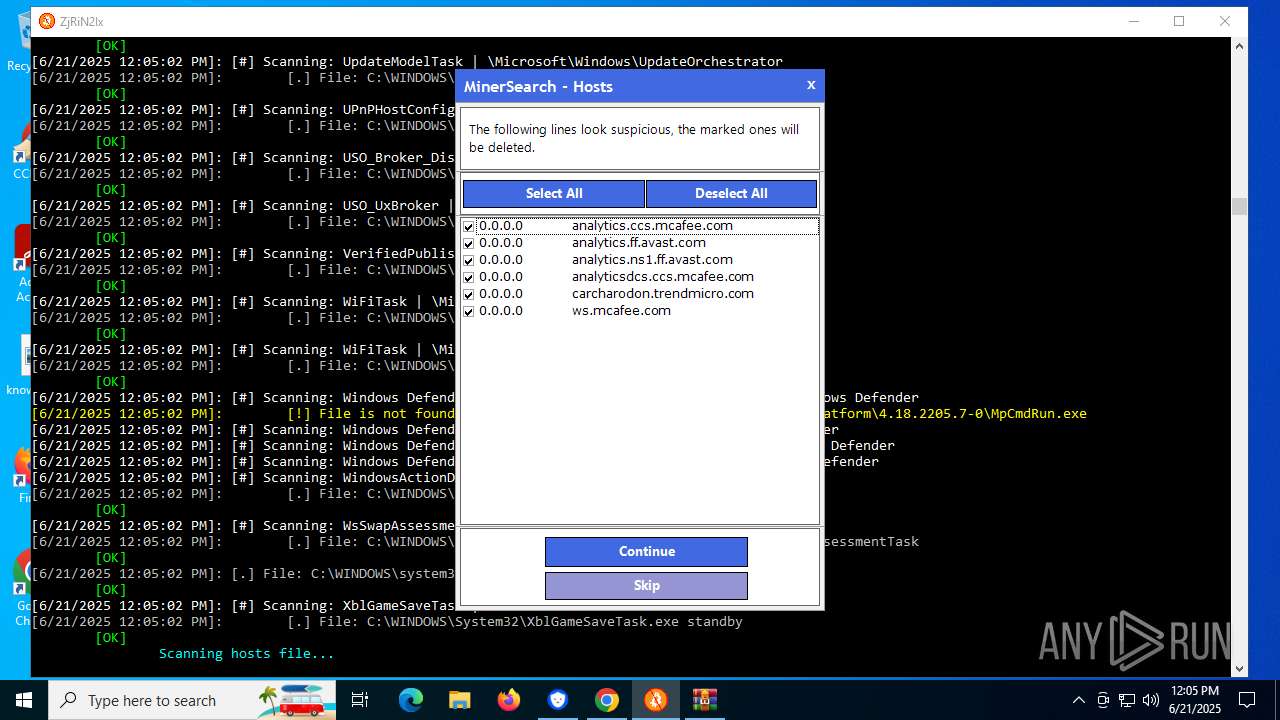Show hidden system tray icons
The width and height of the screenshot is (1280, 720).
(1078, 700)
